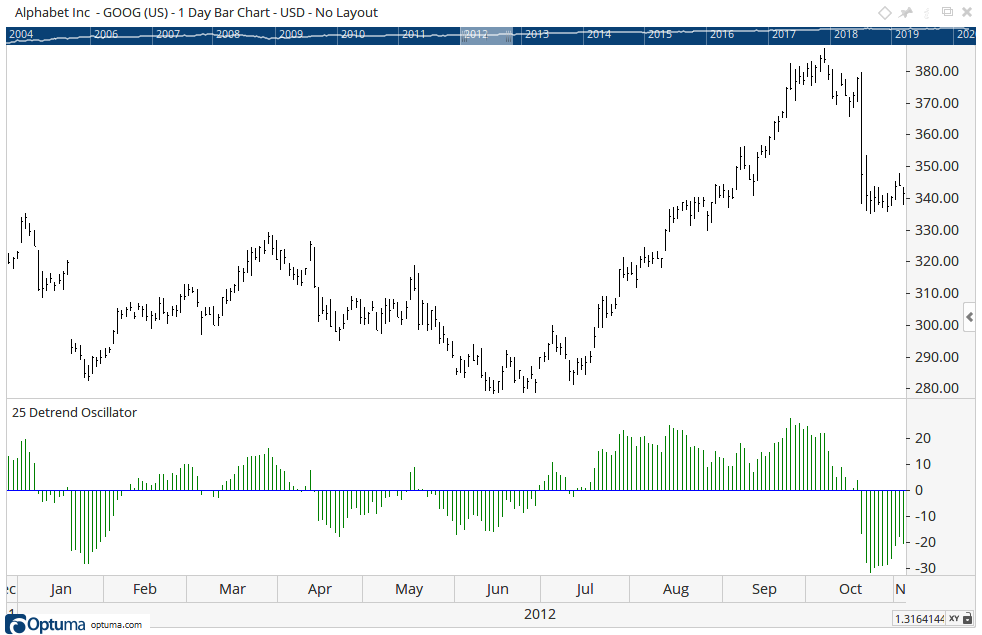
Task: Pin the chart with the pushpin icon
Action: 906,13
